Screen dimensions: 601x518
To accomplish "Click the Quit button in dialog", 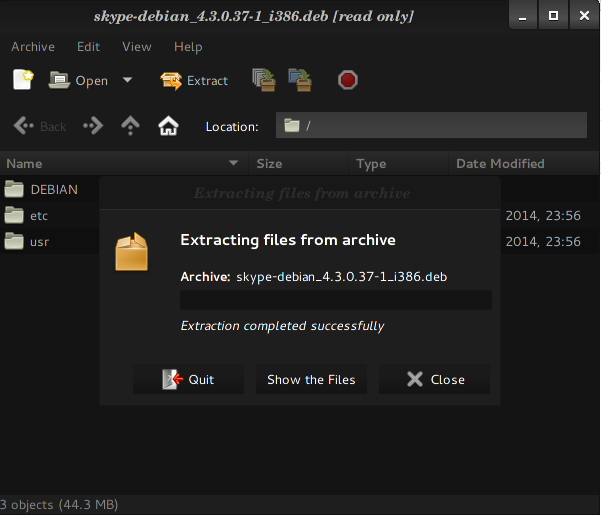I will tap(188, 379).
